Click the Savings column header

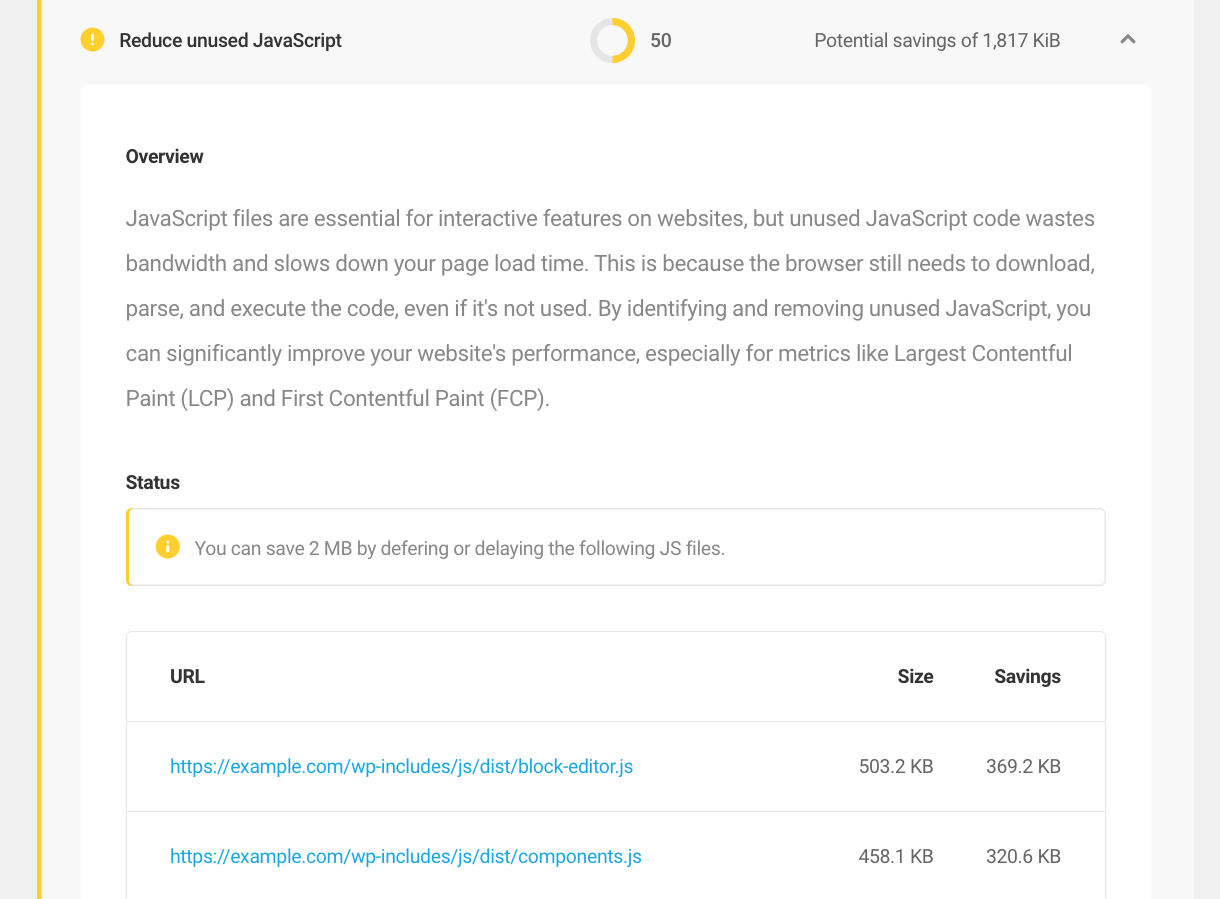(x=1027, y=677)
